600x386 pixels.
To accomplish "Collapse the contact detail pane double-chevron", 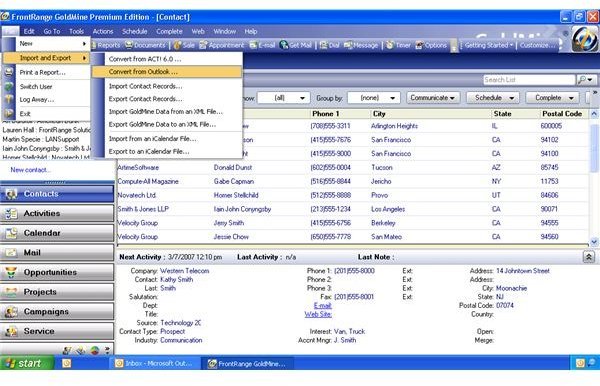I will pos(589,257).
